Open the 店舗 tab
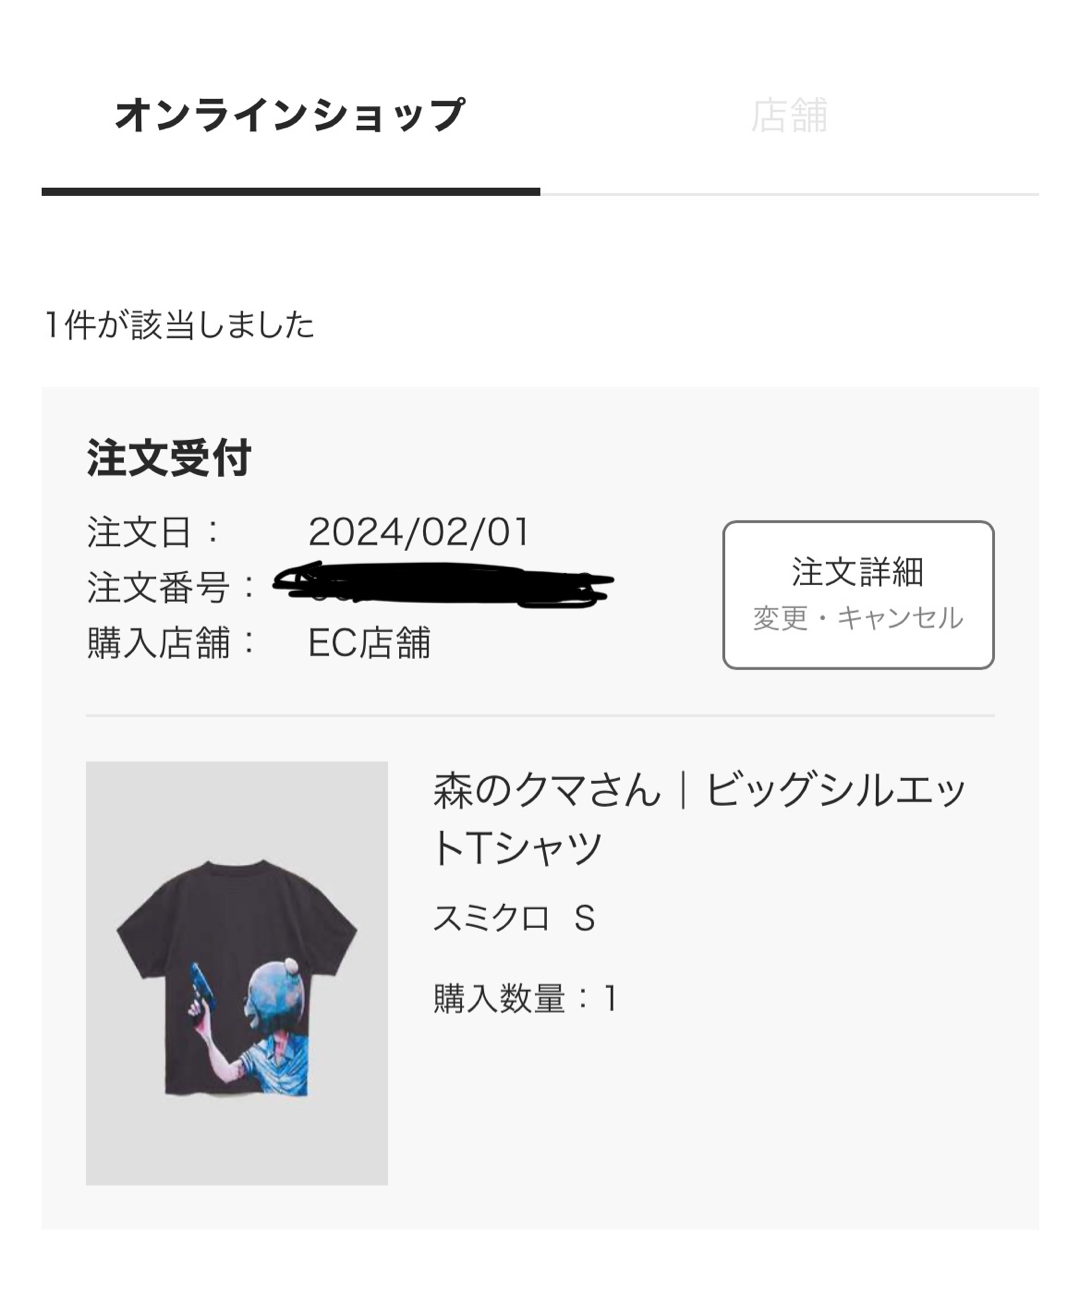 pyautogui.click(x=789, y=115)
